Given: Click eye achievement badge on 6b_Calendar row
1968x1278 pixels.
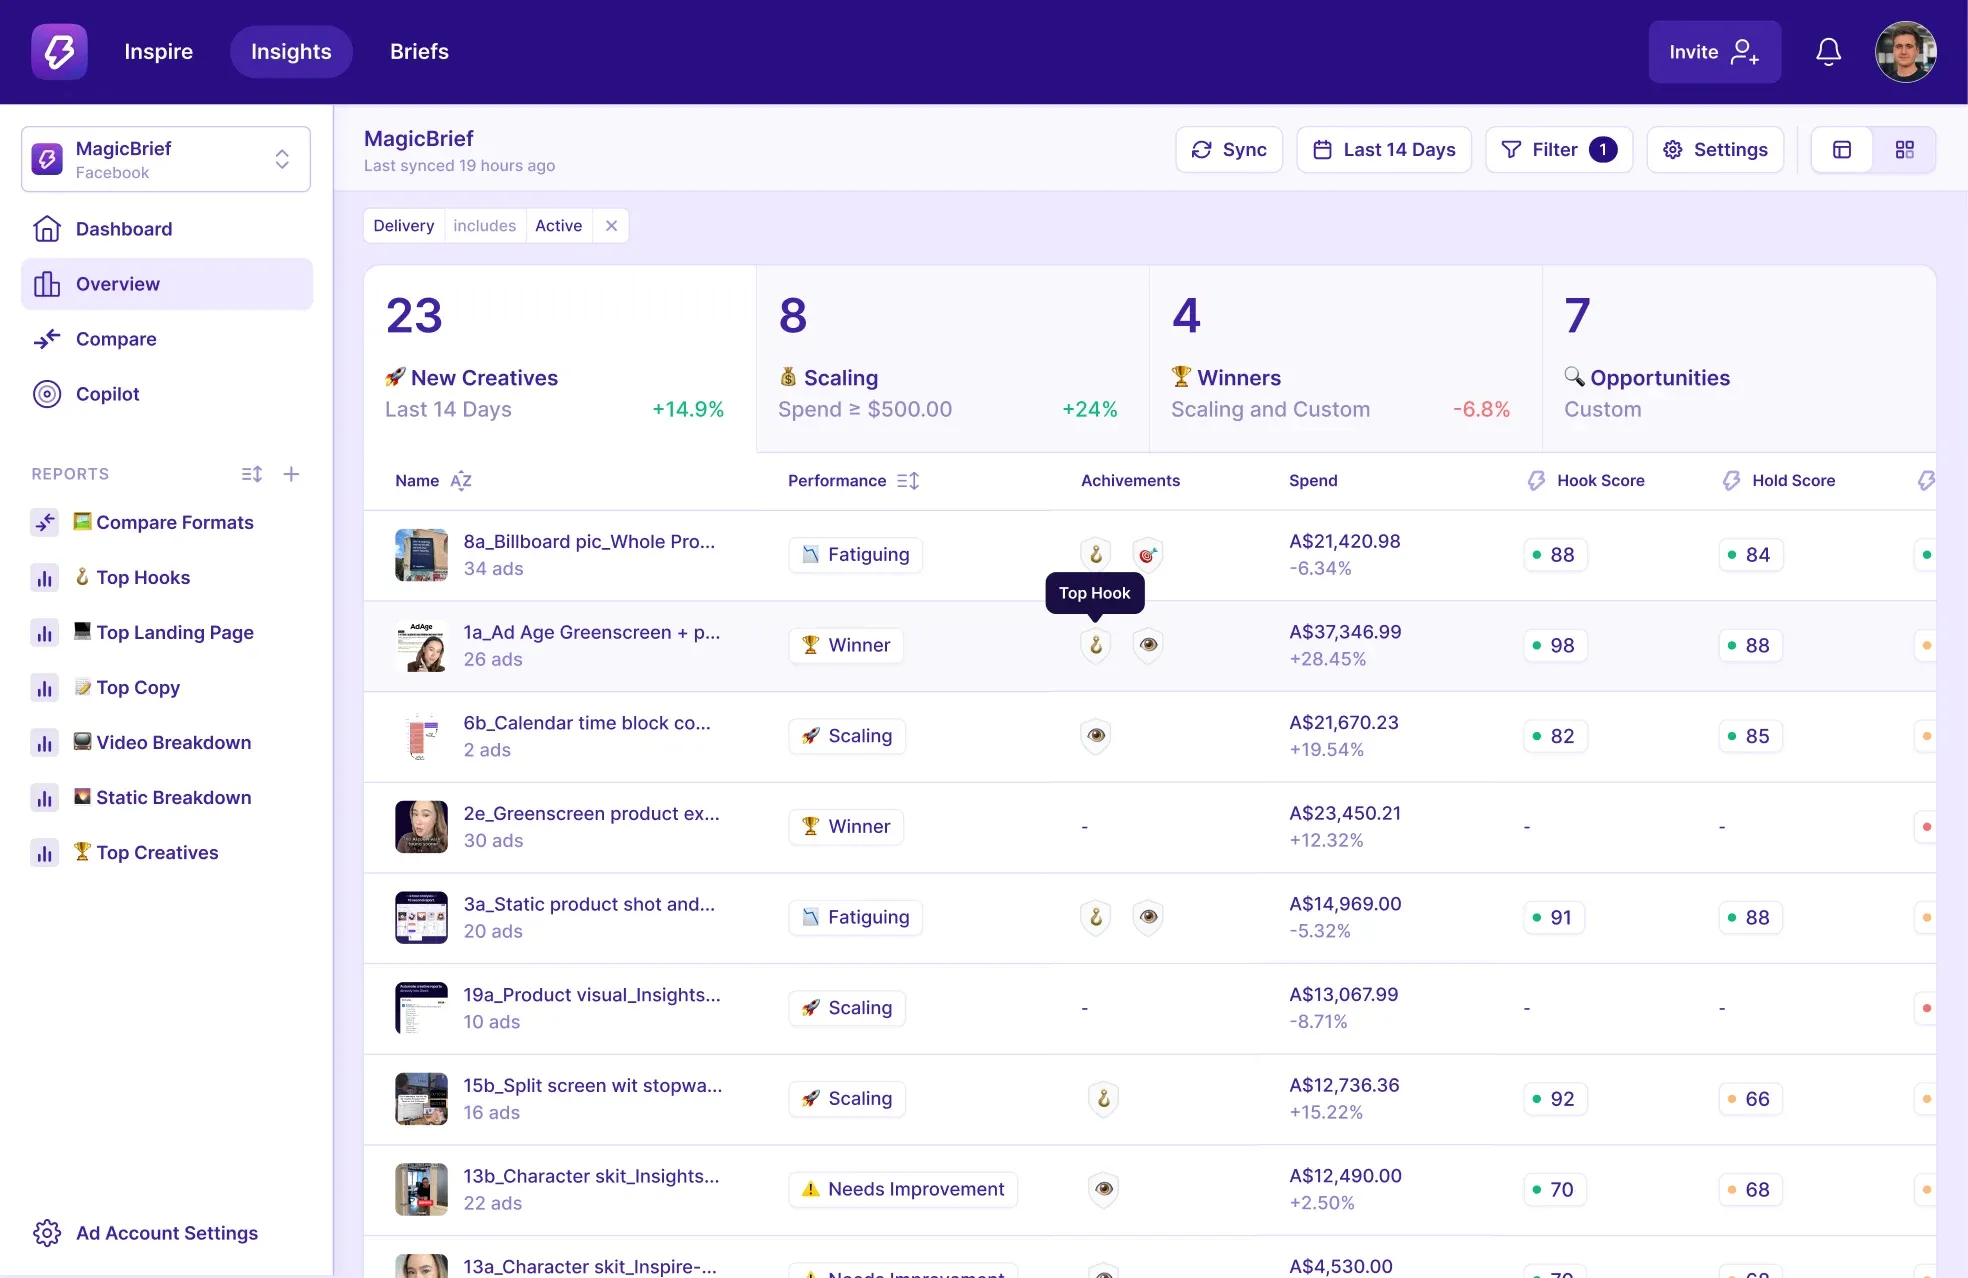Looking at the screenshot, I should 1096,736.
